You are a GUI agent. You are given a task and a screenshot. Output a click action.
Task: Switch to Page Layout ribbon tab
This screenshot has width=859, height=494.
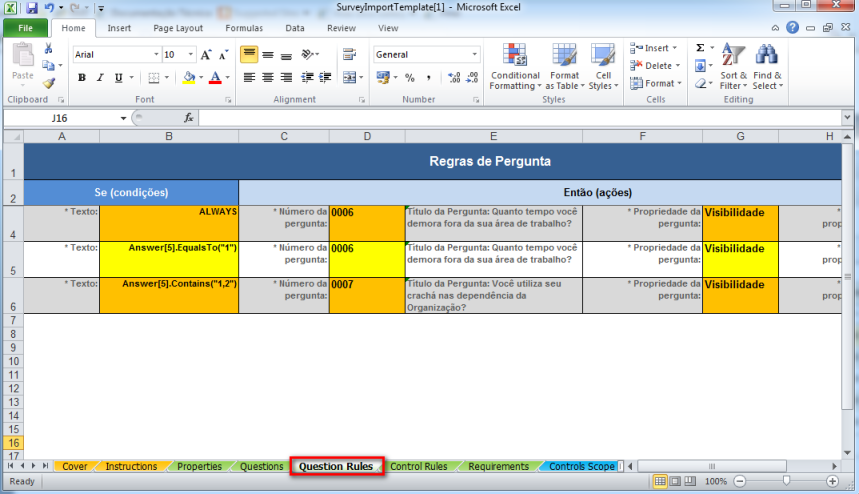click(x=178, y=28)
